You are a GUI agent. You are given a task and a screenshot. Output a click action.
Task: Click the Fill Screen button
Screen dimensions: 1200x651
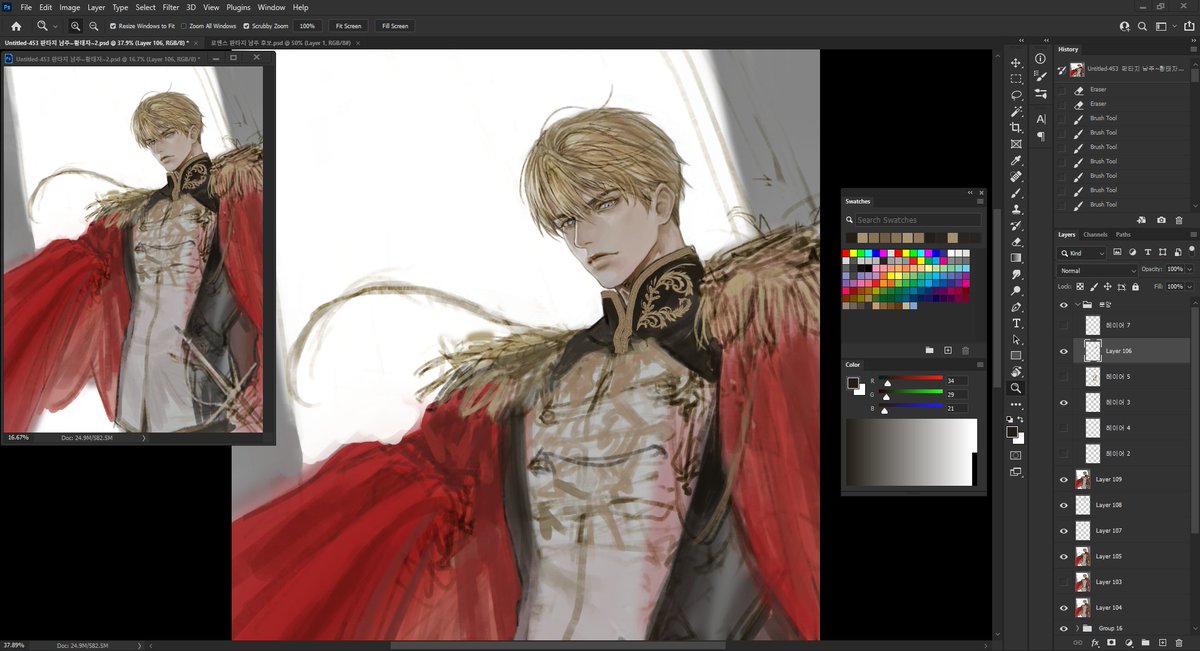pyautogui.click(x=393, y=26)
